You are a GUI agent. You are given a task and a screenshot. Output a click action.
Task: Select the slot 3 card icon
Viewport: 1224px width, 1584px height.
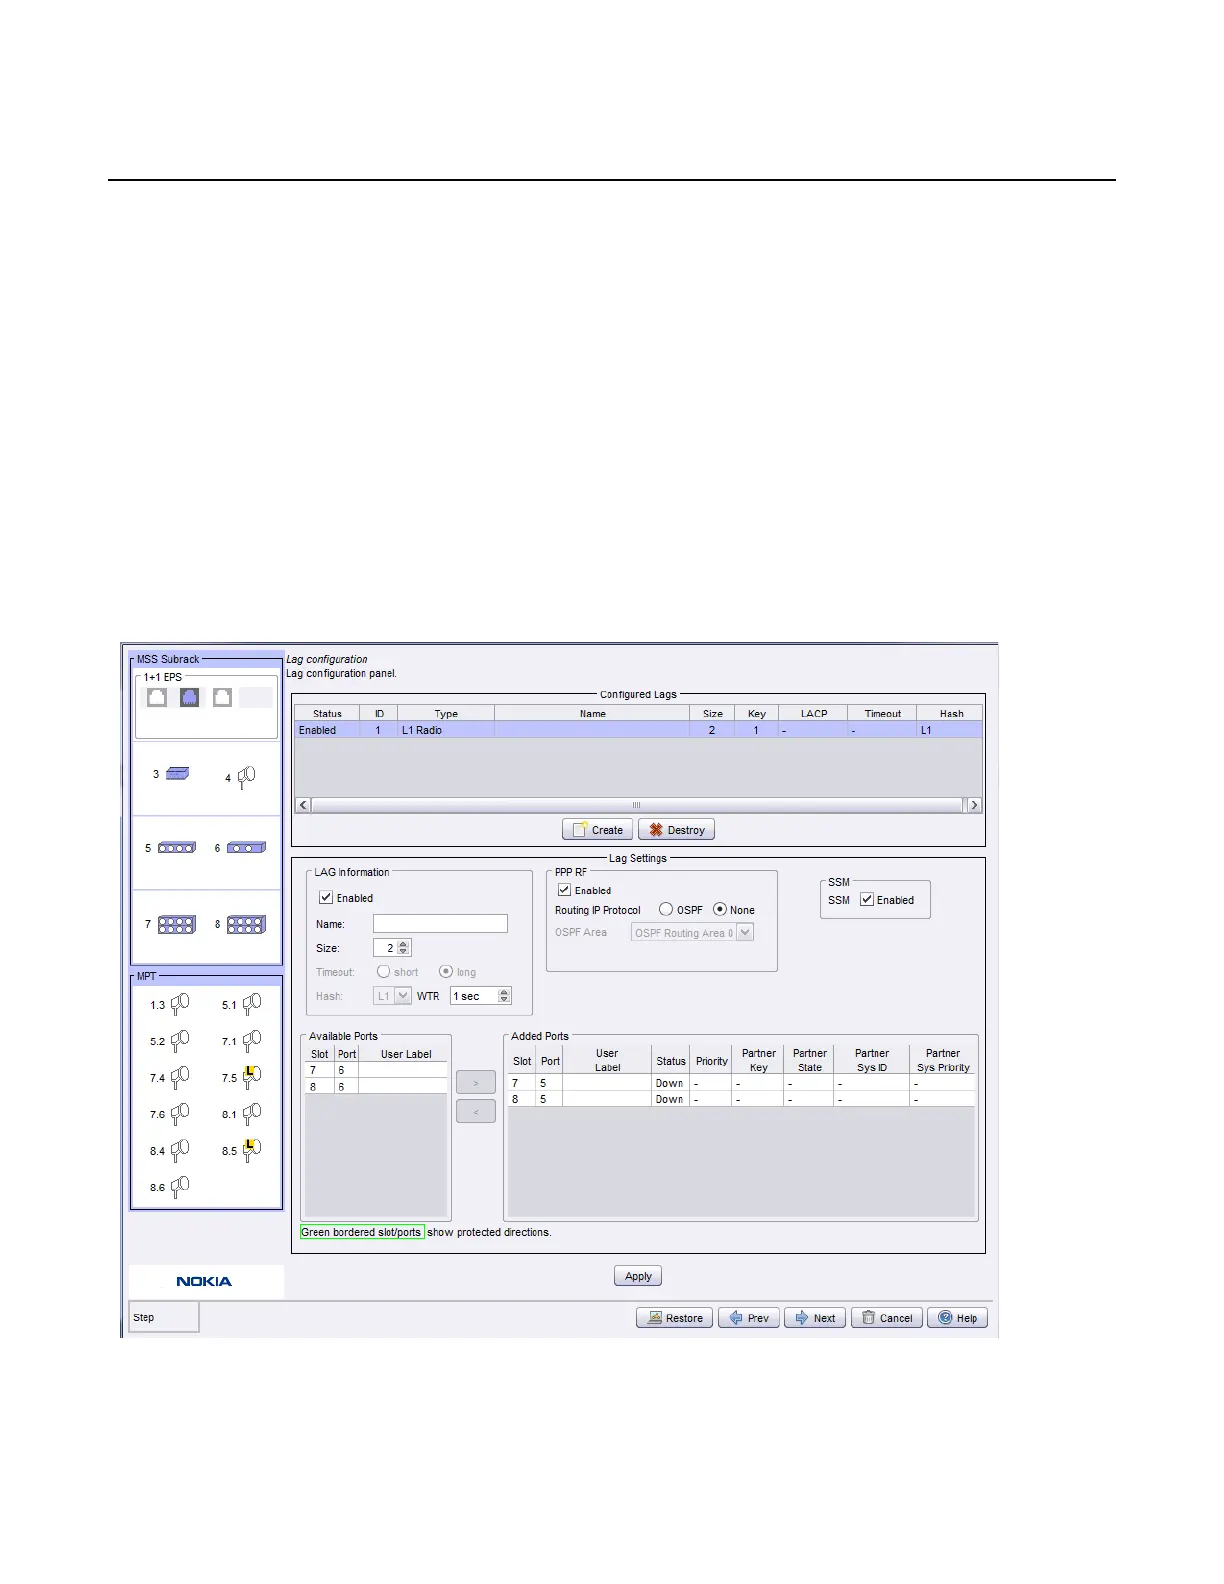click(x=177, y=774)
